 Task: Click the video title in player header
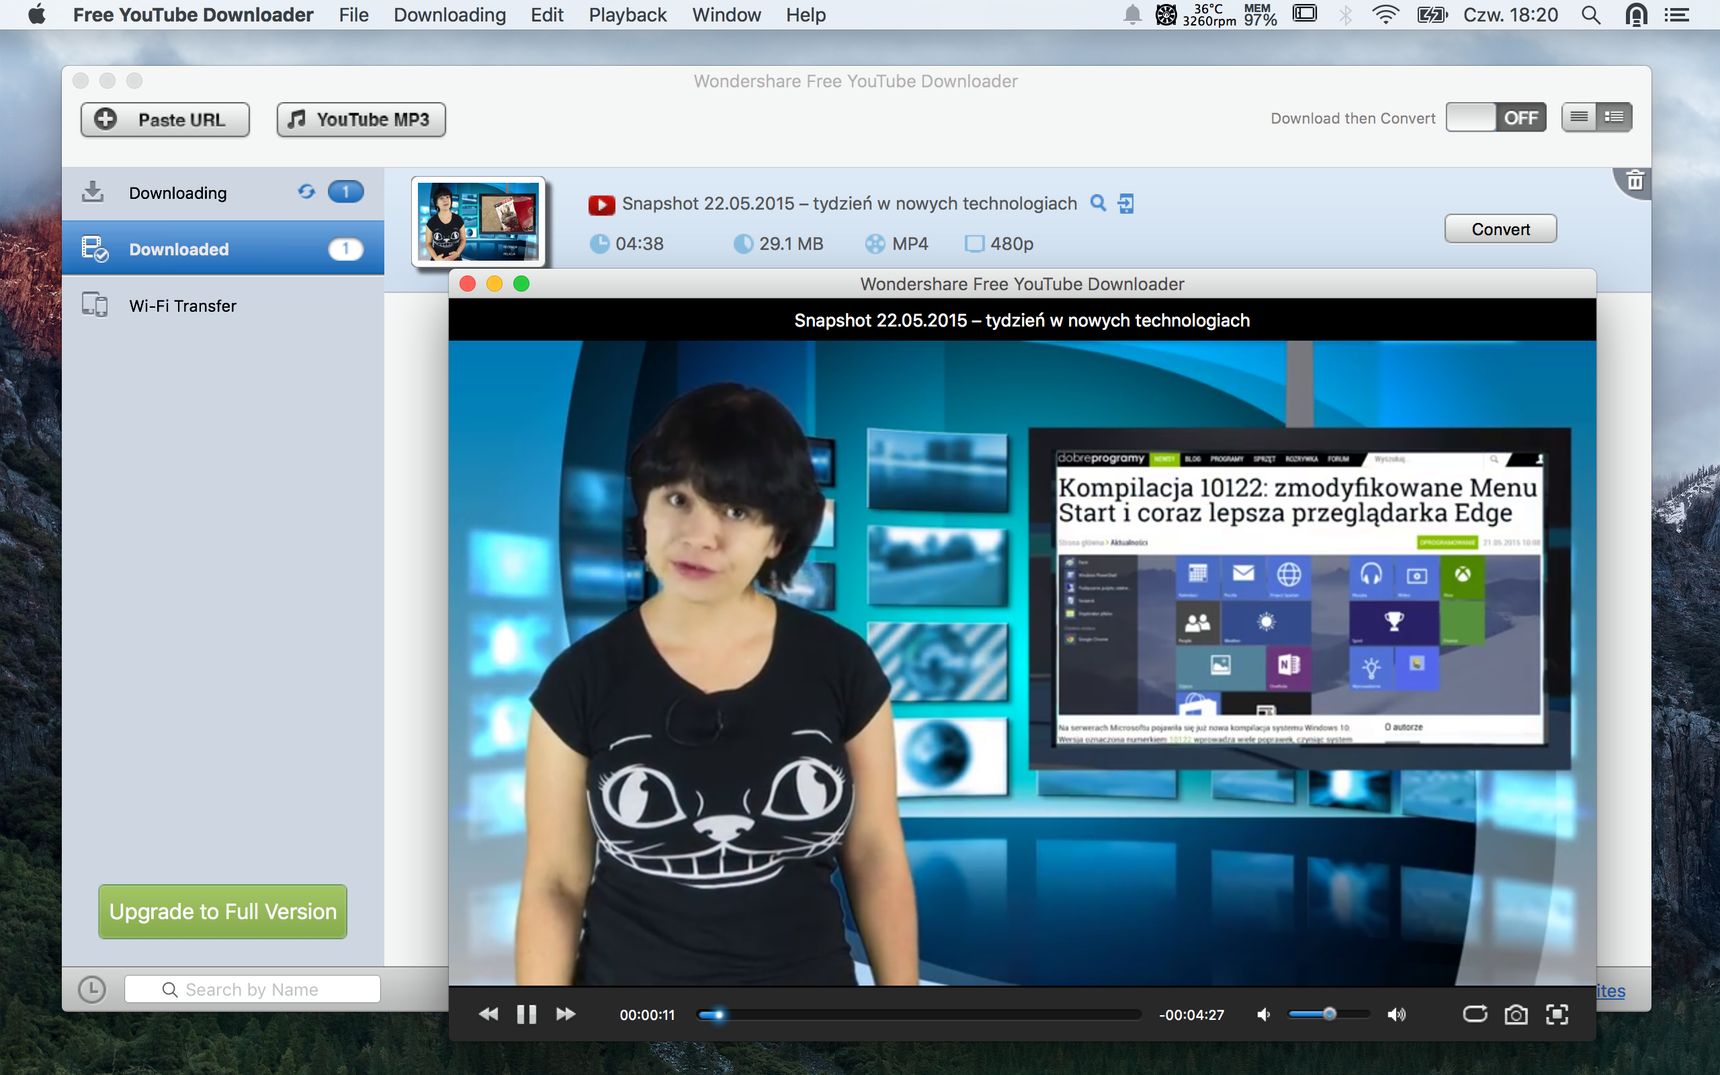(1022, 320)
